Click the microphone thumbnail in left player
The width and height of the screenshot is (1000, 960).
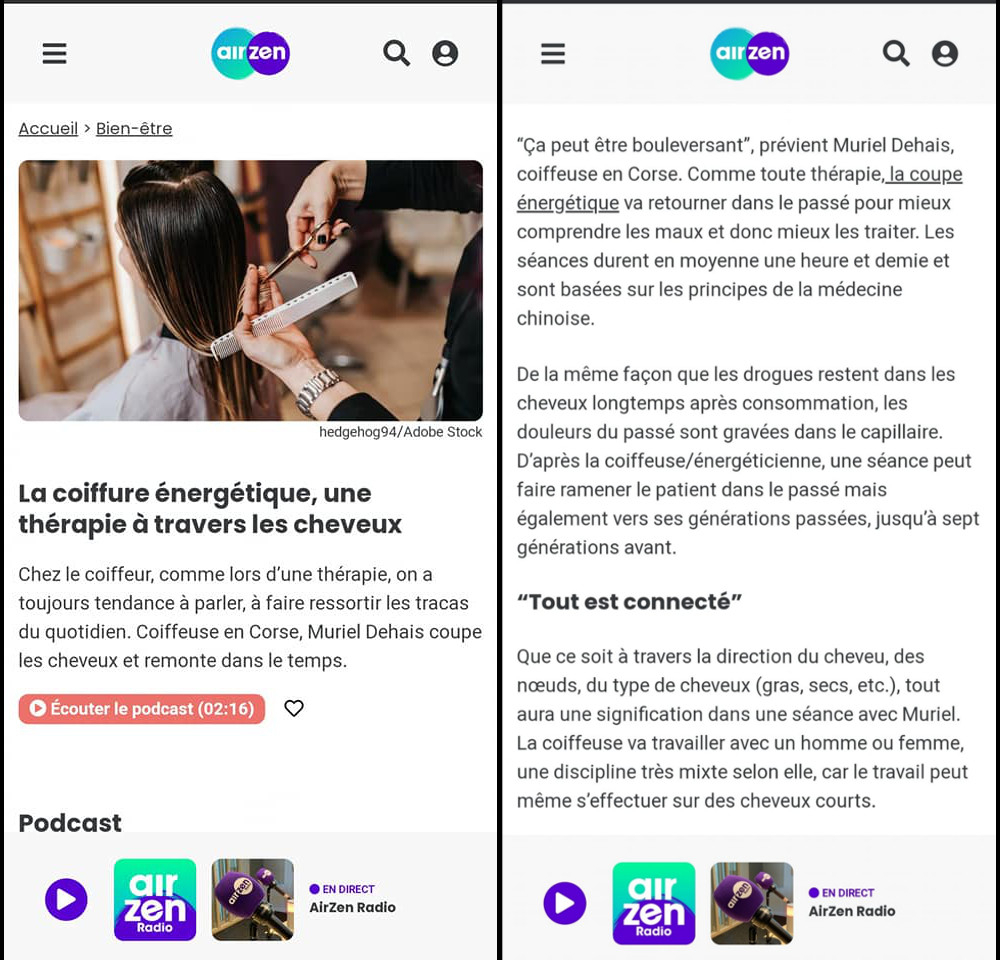tap(253, 899)
